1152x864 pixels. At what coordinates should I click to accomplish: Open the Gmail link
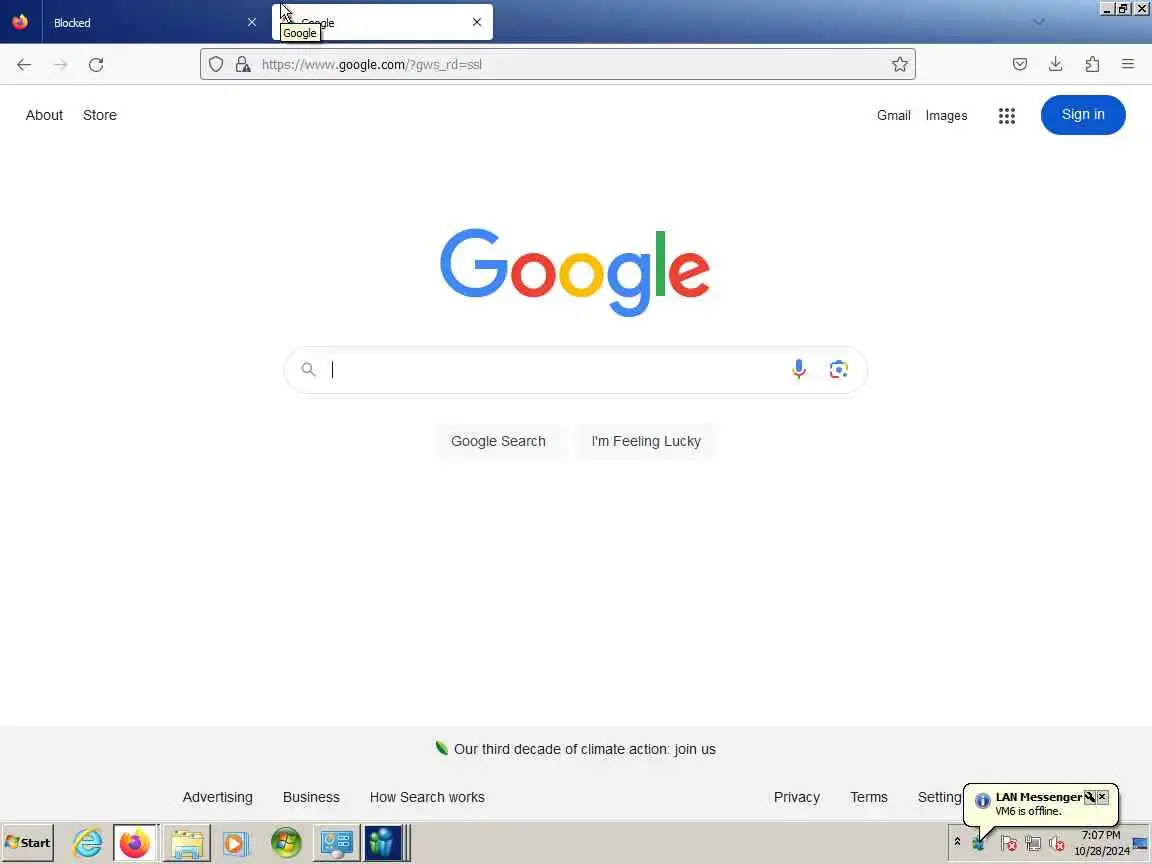[893, 115]
